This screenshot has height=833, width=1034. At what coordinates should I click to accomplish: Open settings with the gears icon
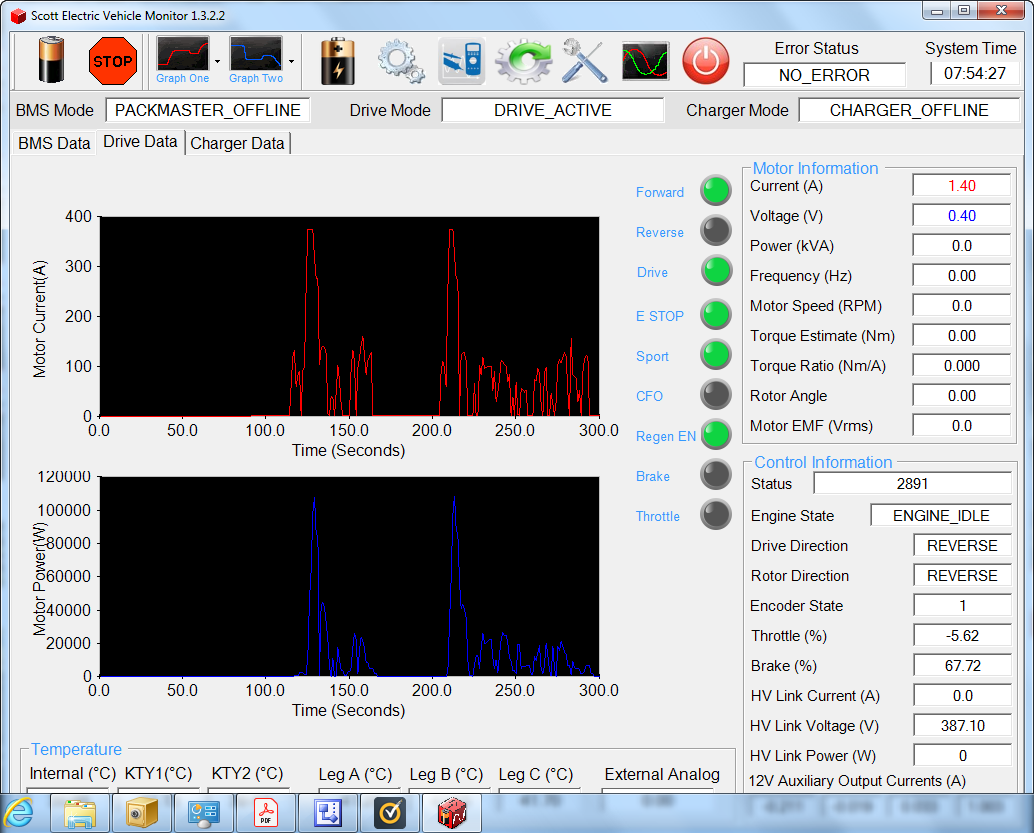pos(400,61)
